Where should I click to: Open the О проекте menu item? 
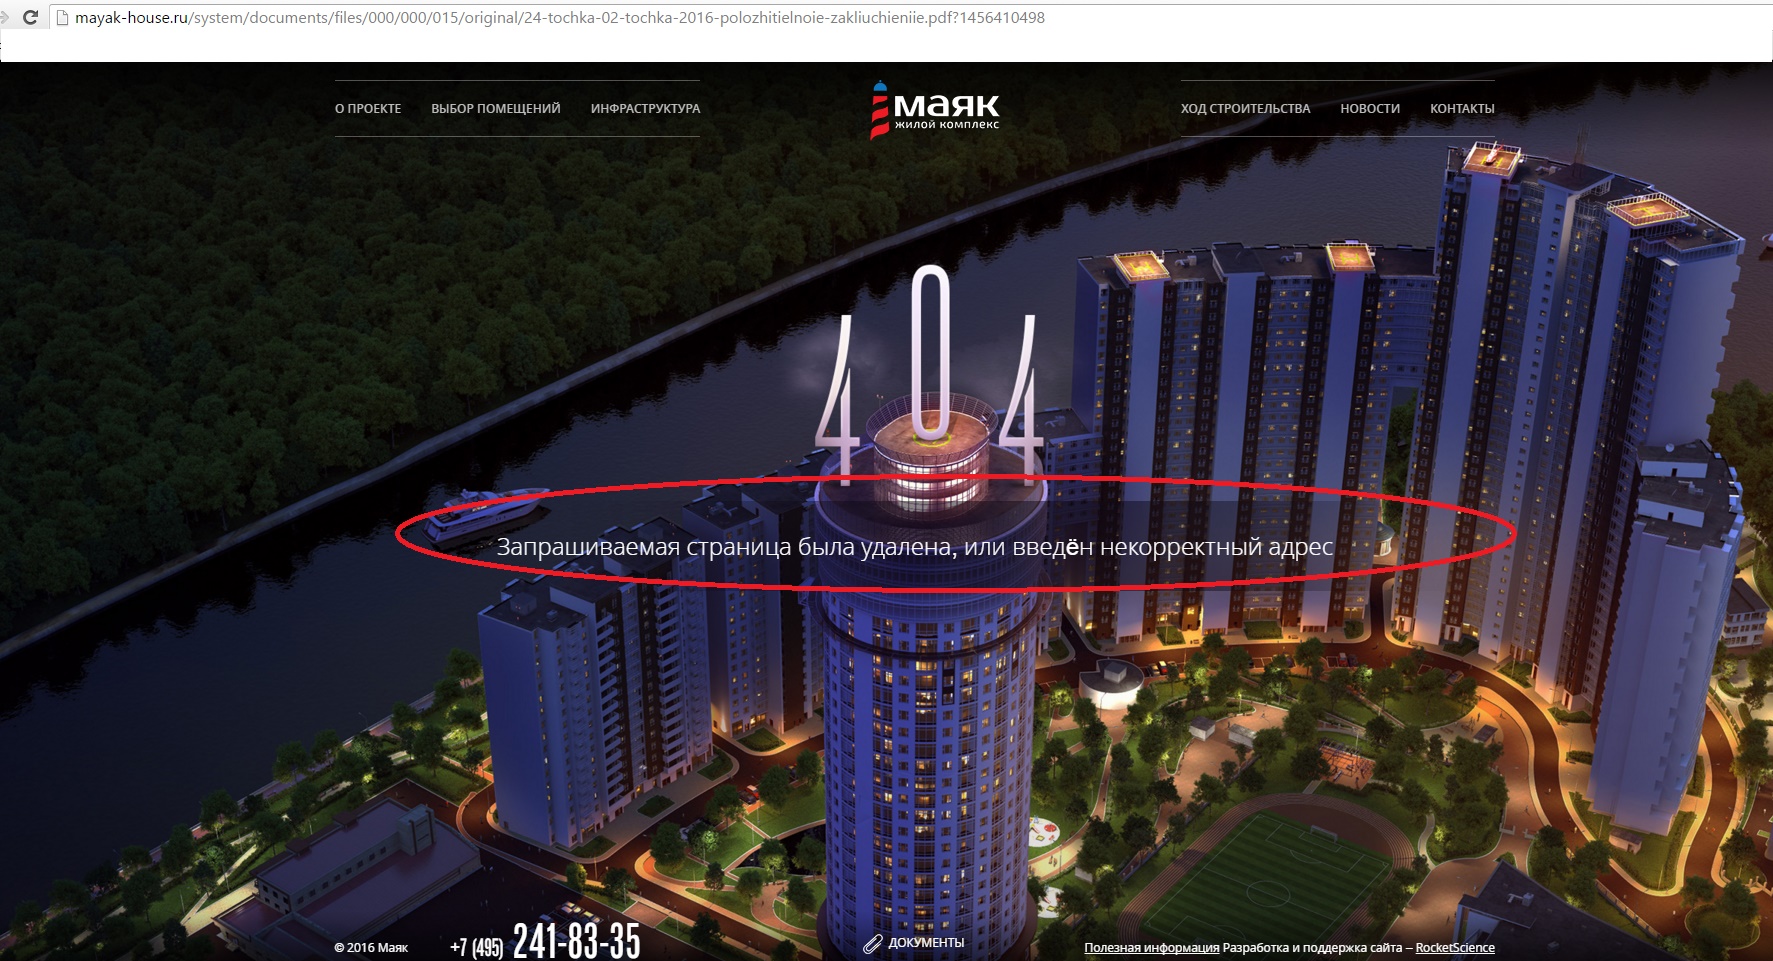click(368, 109)
